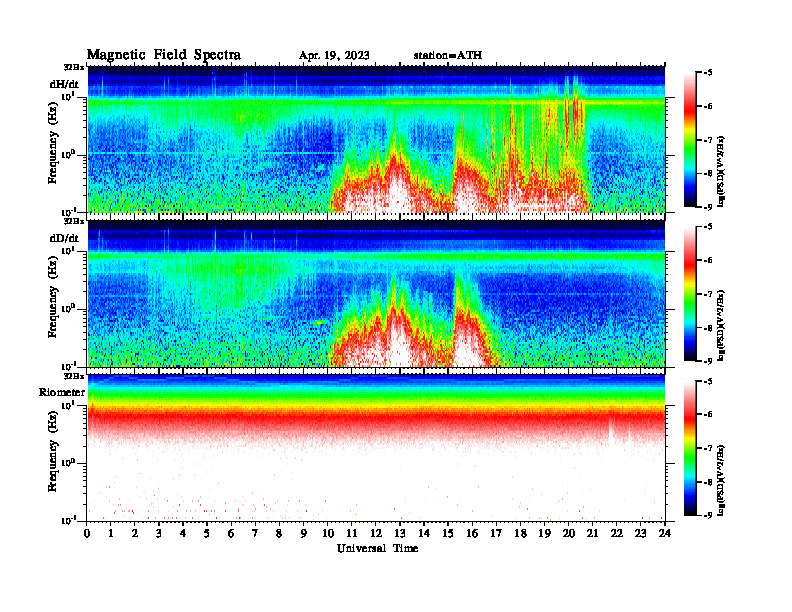Click hour "5" on the time axis
Screen dimensions: 792x612
click(x=207, y=534)
